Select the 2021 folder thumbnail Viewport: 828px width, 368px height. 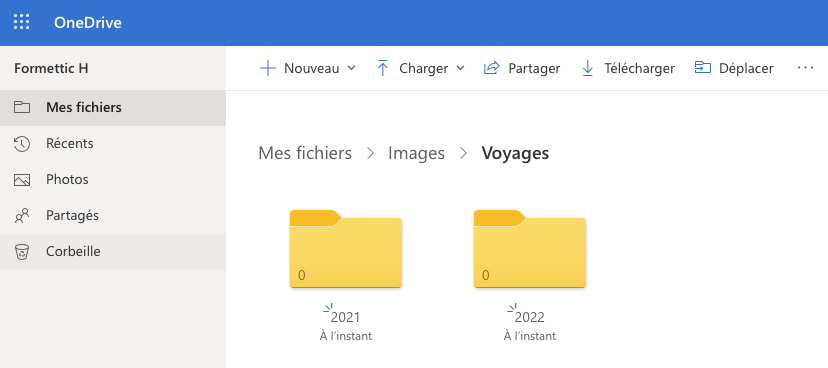click(x=346, y=249)
